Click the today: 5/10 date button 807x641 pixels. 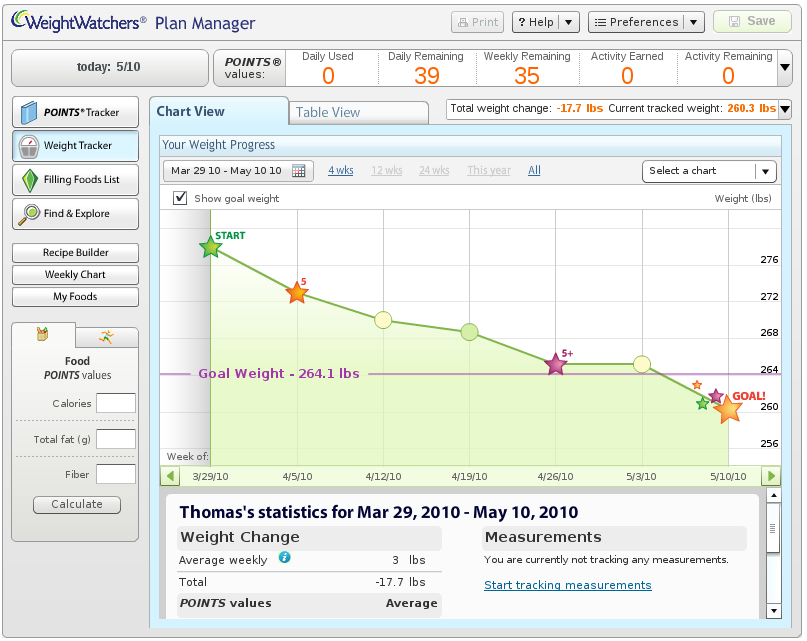(110, 67)
